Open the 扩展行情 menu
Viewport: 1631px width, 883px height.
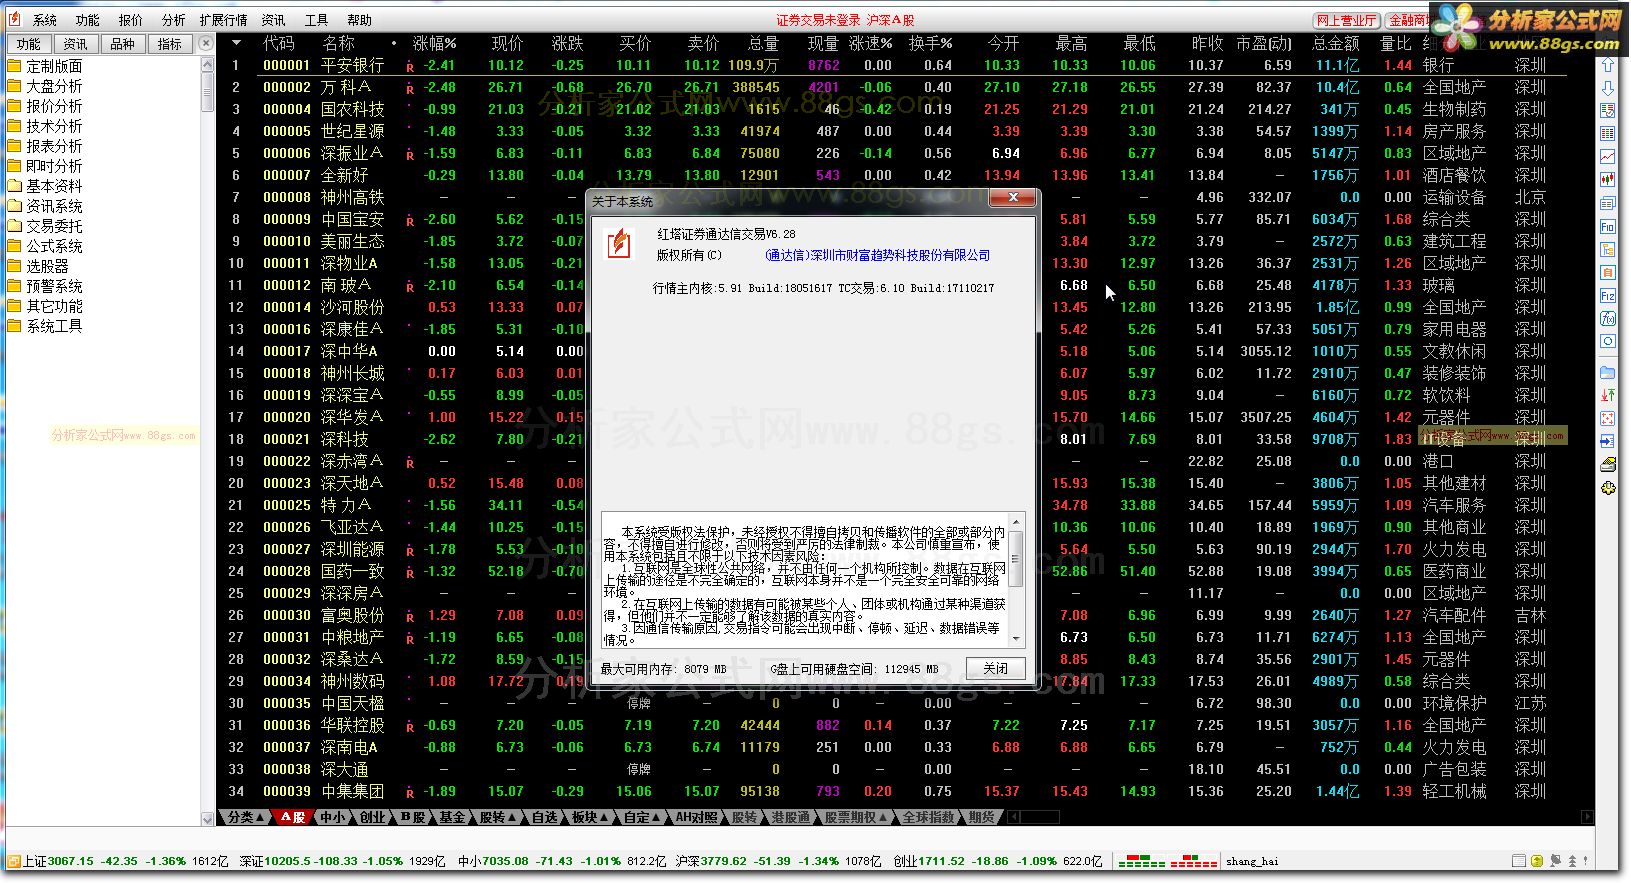coord(223,20)
